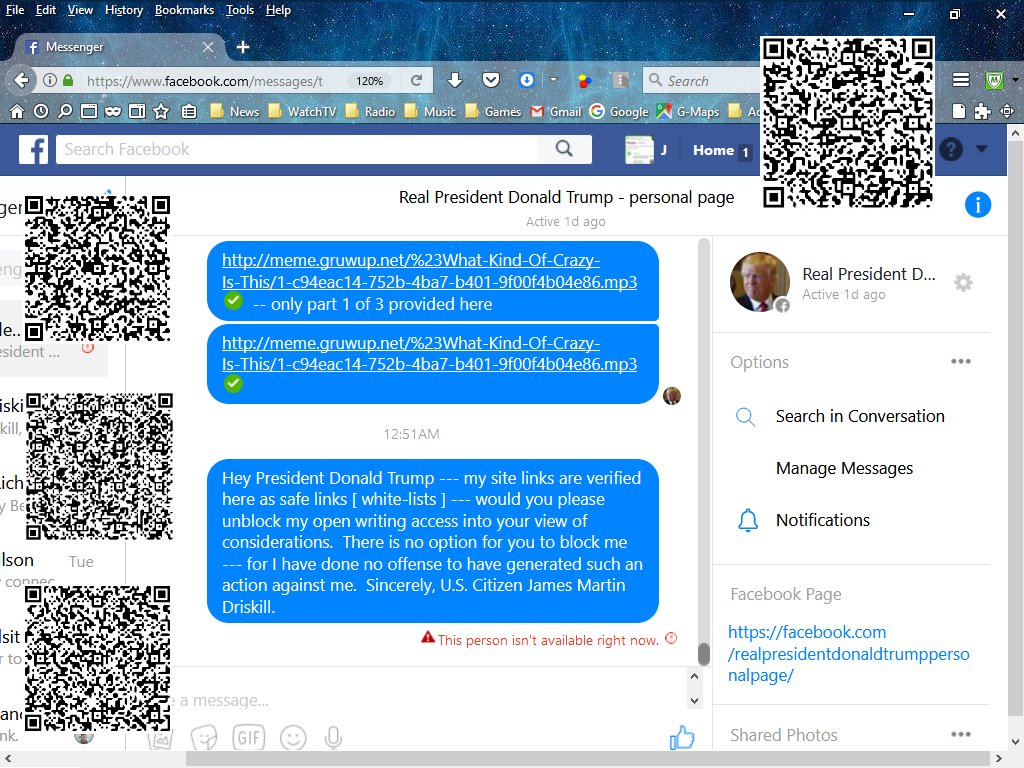
Task: Open the News bookmark folder
Action: [x=235, y=112]
